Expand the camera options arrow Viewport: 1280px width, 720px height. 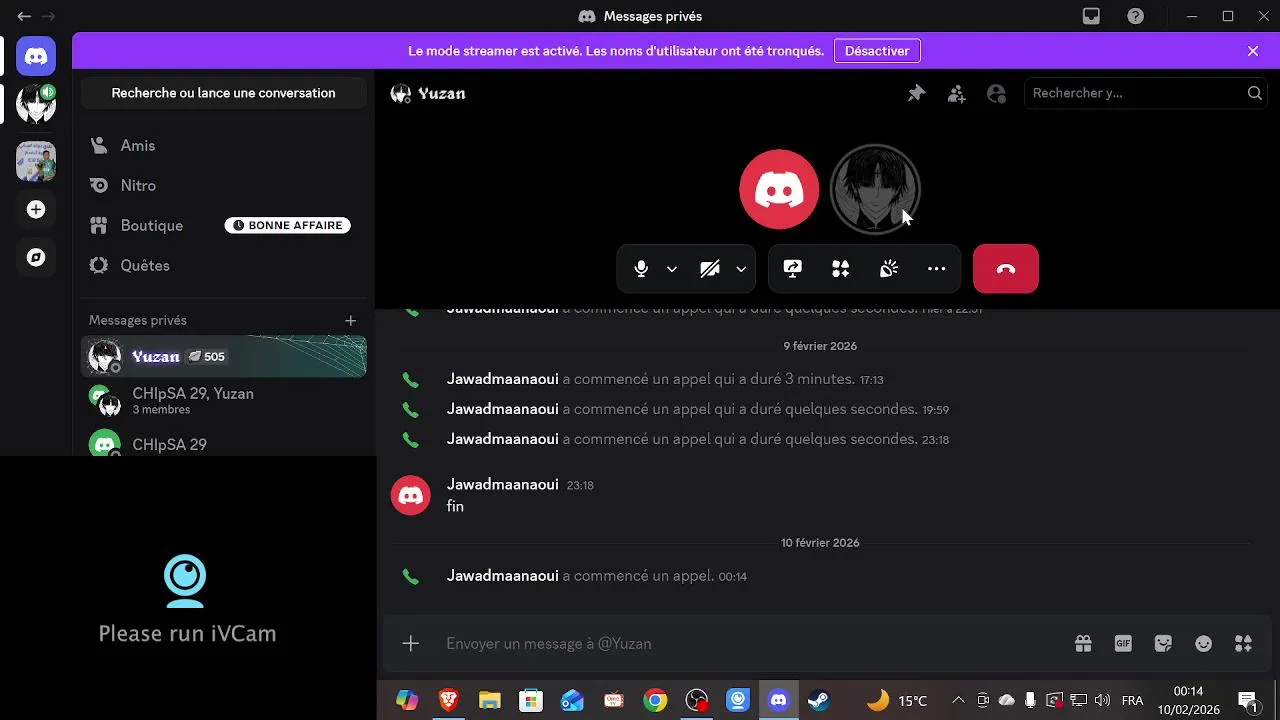741,269
